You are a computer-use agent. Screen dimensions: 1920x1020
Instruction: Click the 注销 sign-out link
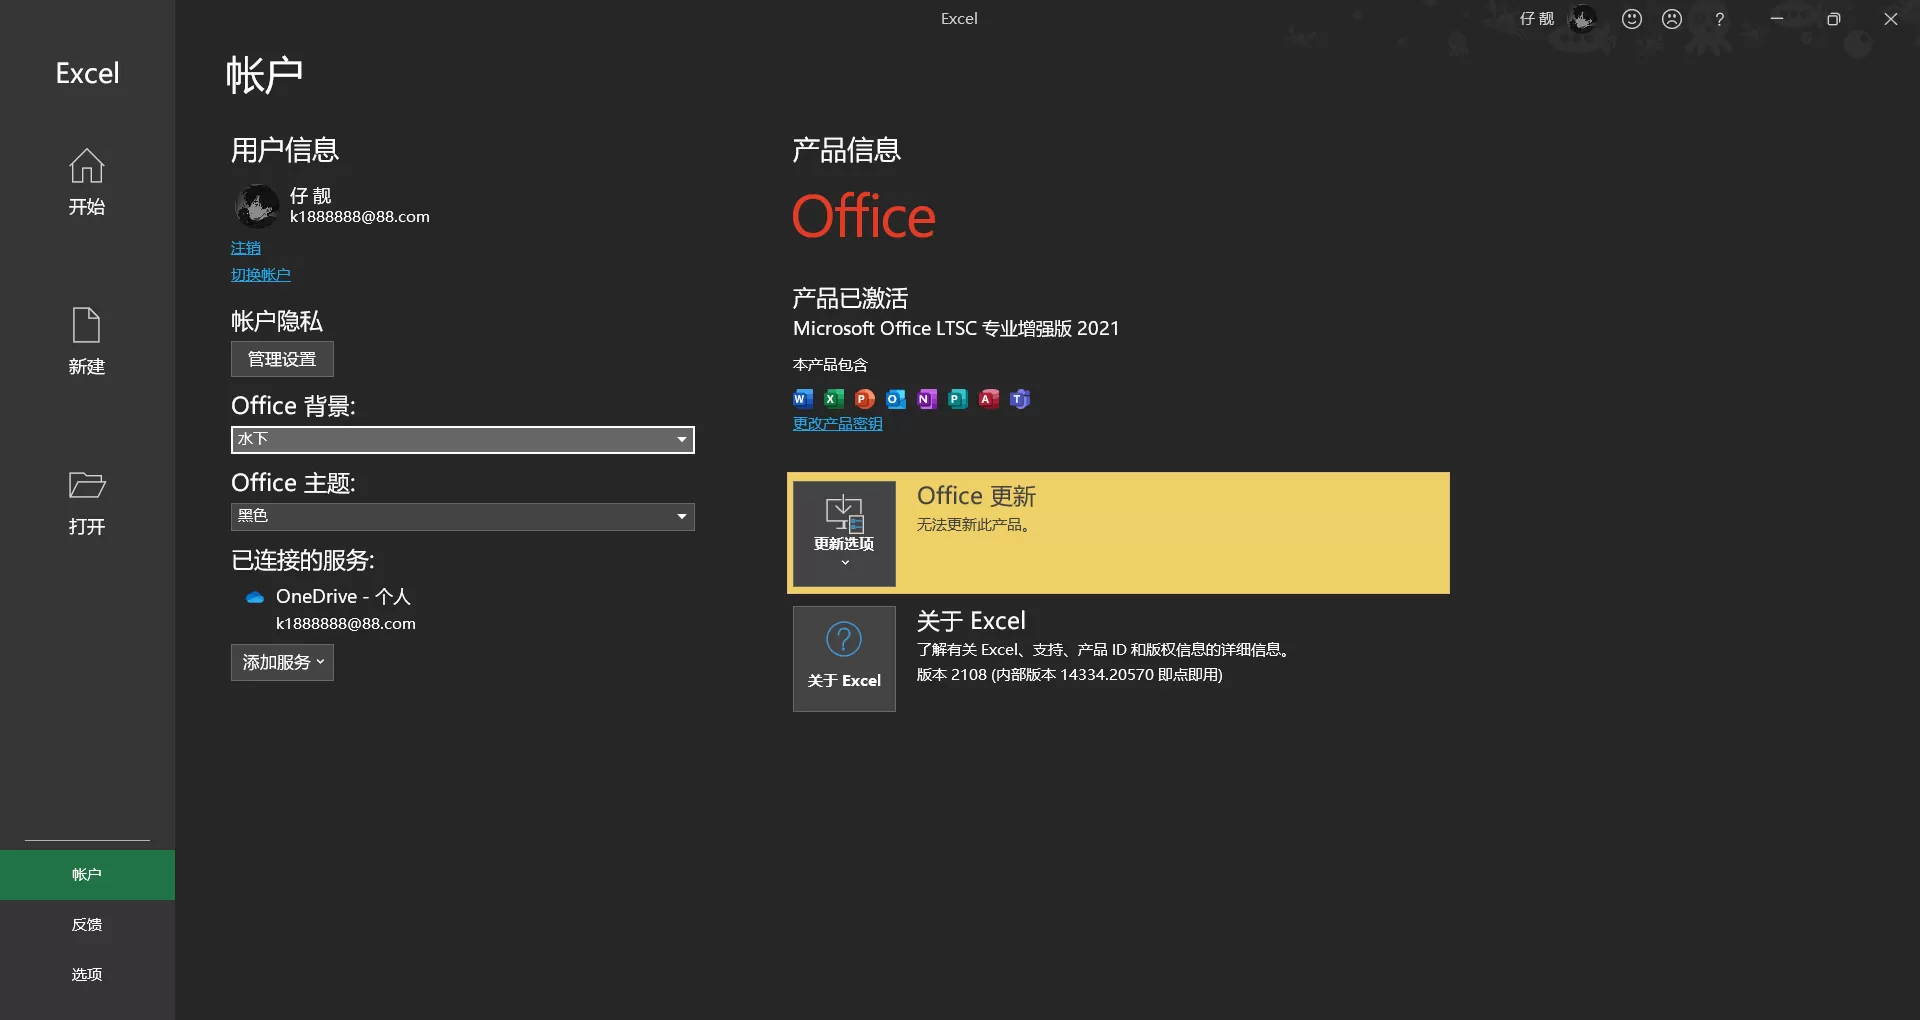pyautogui.click(x=246, y=247)
